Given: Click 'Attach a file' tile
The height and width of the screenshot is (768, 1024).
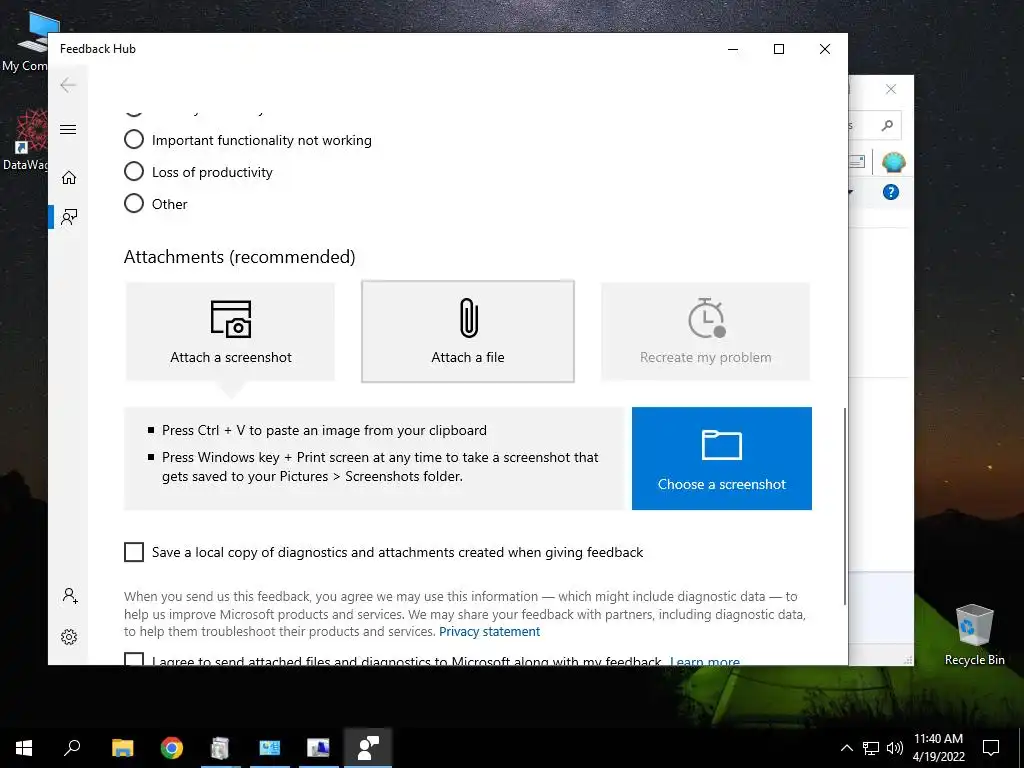Looking at the screenshot, I should (468, 331).
